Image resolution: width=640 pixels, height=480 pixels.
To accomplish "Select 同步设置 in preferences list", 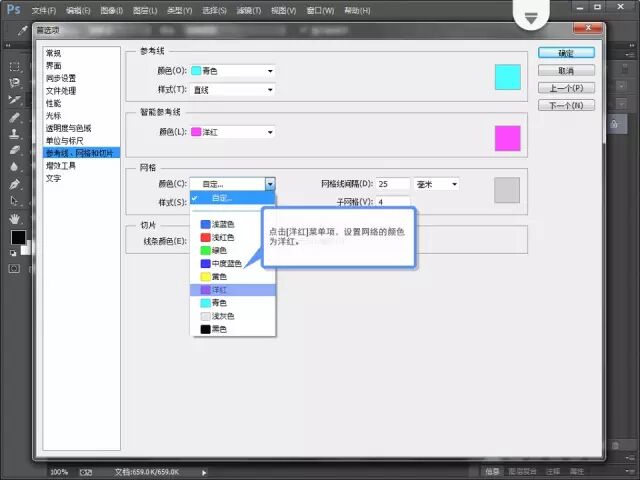I will point(82,78).
